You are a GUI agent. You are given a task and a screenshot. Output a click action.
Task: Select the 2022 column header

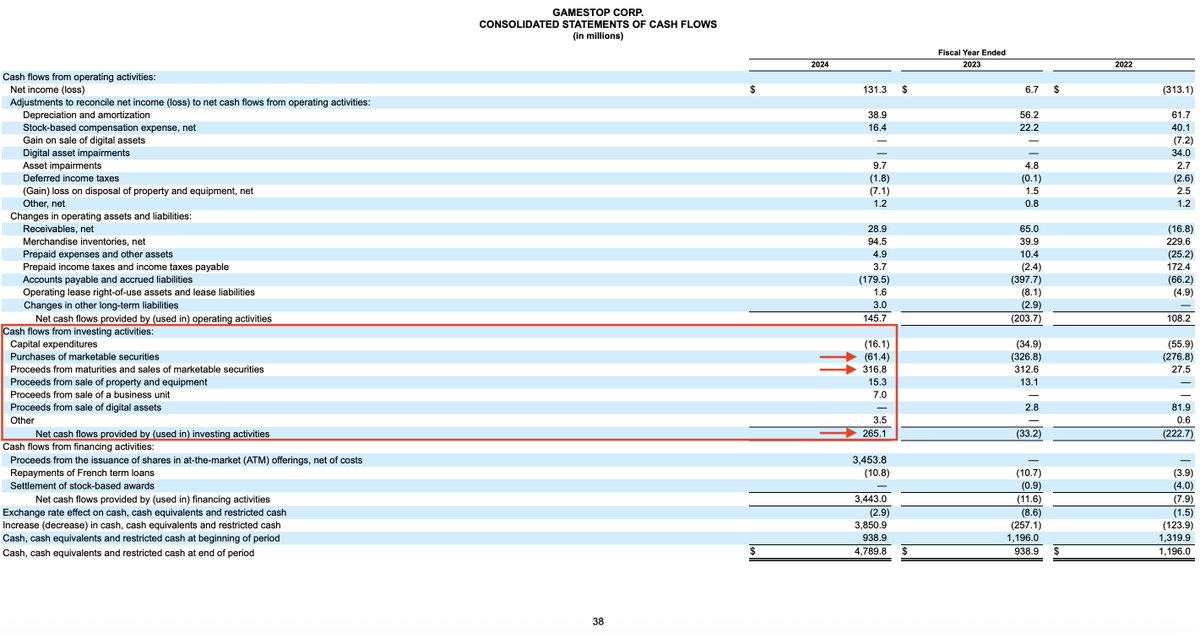coord(1124,64)
